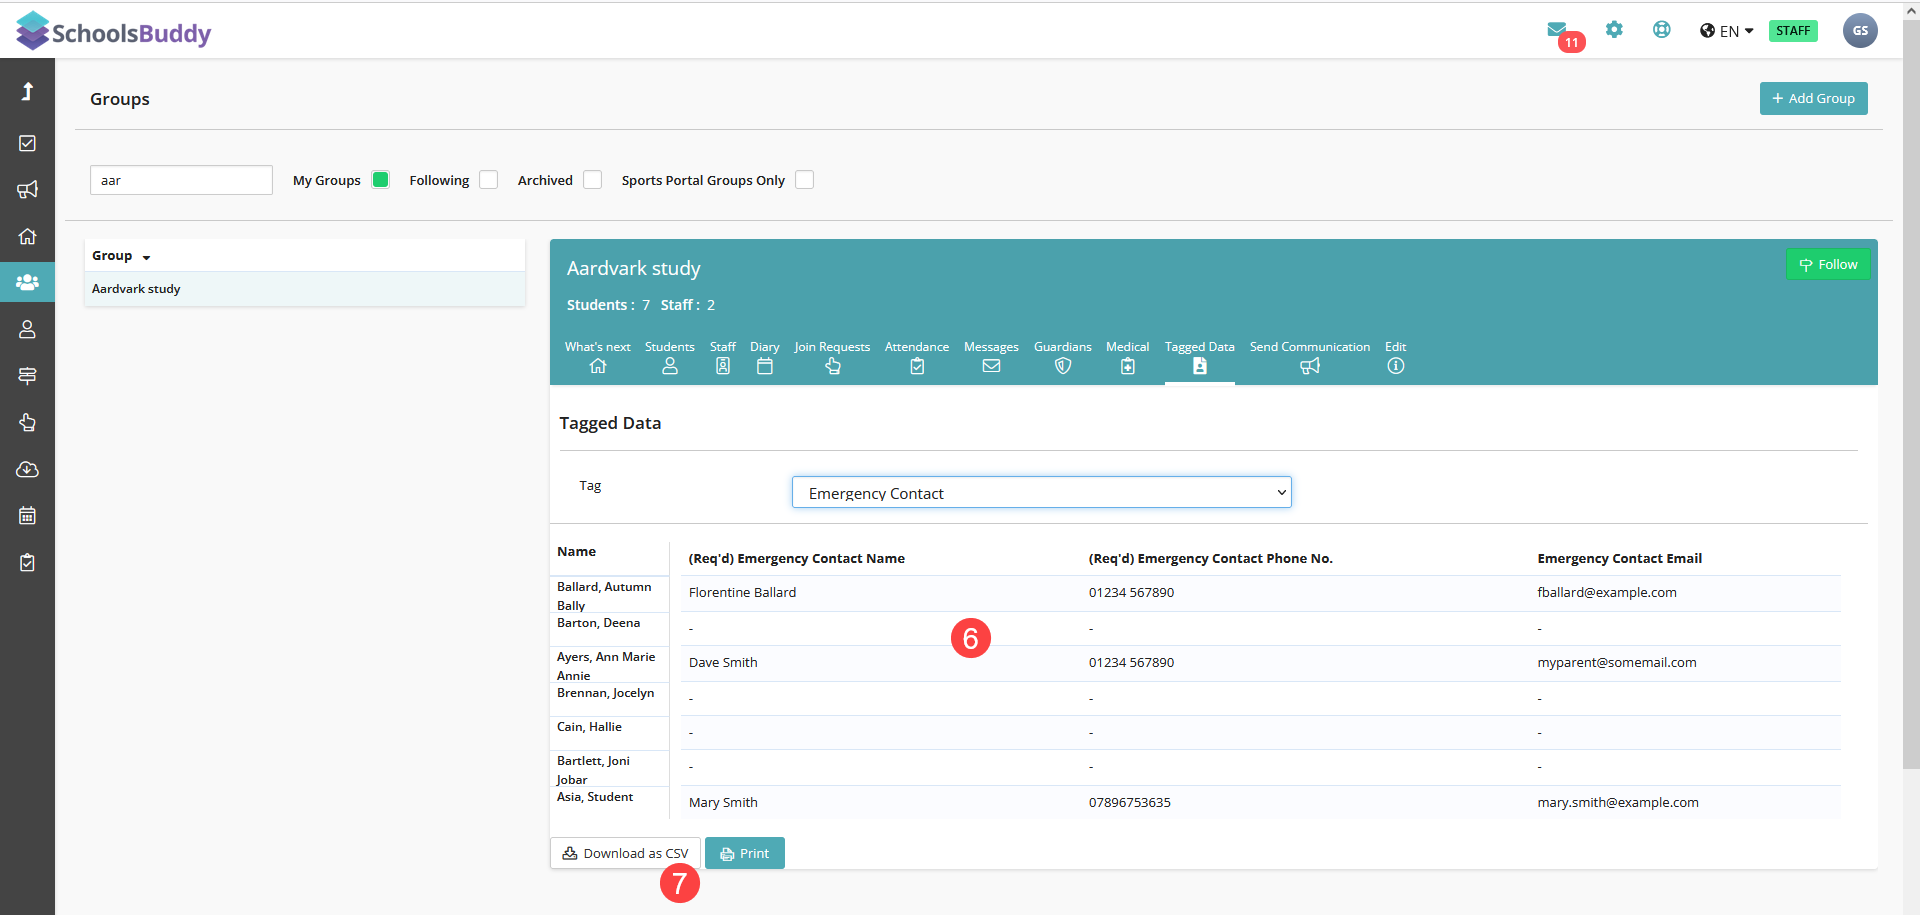Select the groups icon in the sidebar
Screen dimensions: 1920x915
27,283
